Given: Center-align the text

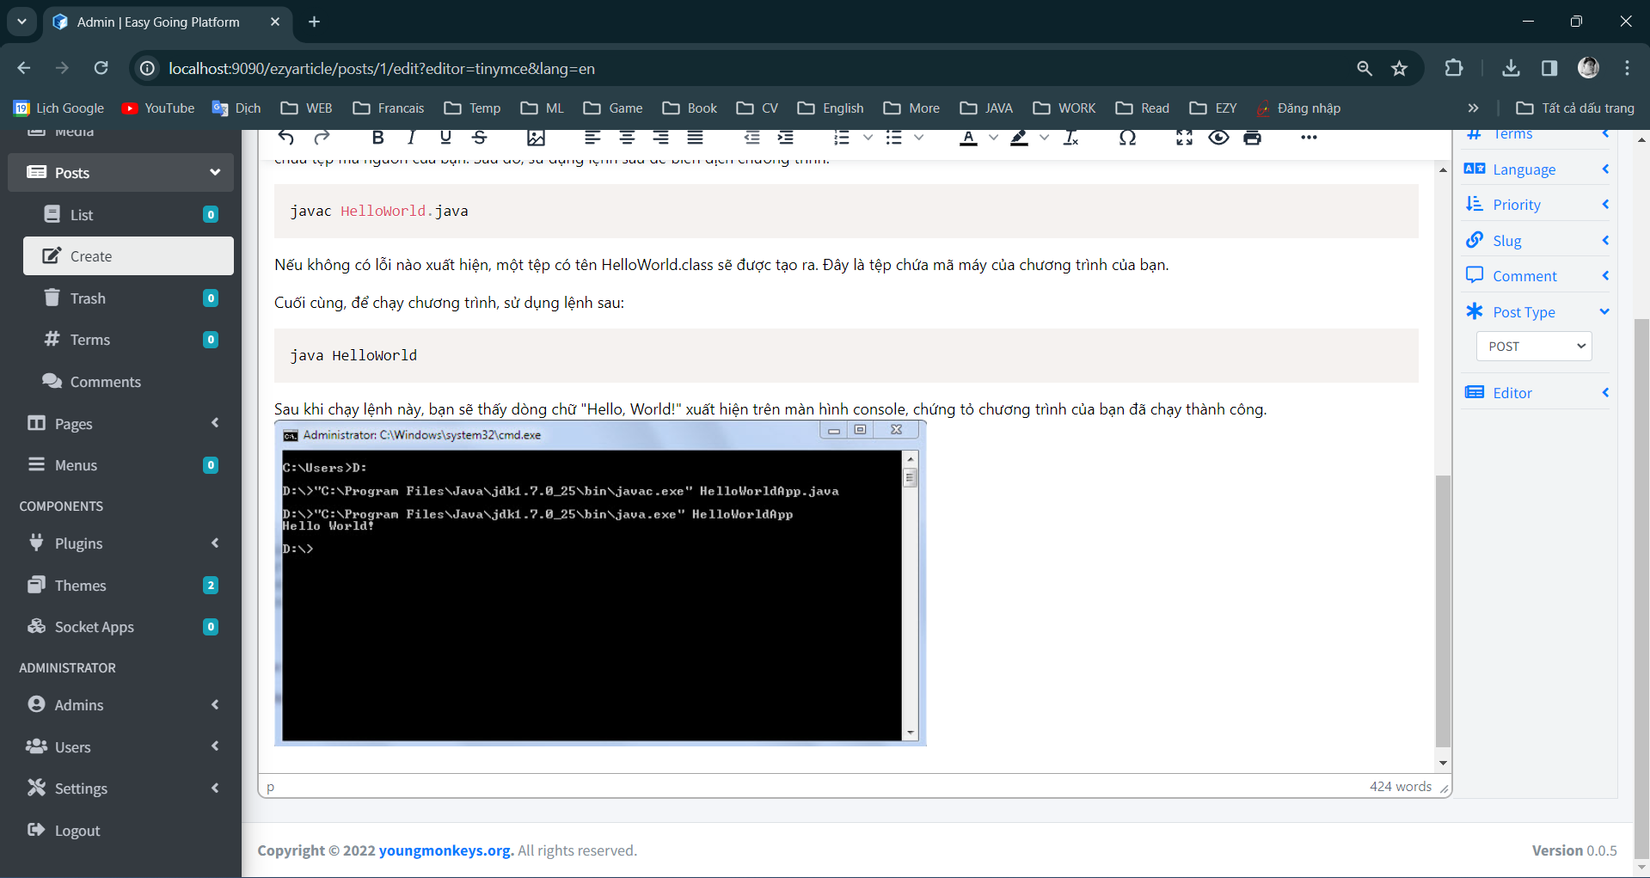Looking at the screenshot, I should 627,137.
